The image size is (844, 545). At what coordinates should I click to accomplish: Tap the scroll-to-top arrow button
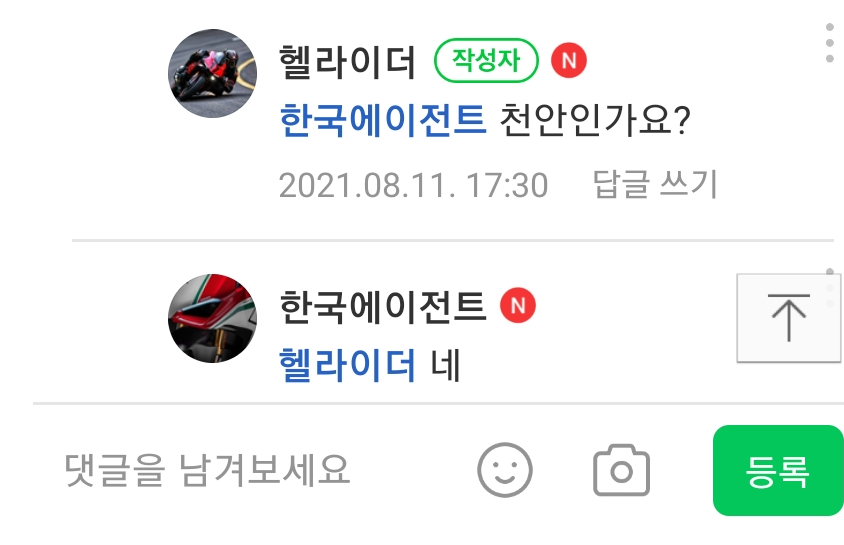pos(789,318)
